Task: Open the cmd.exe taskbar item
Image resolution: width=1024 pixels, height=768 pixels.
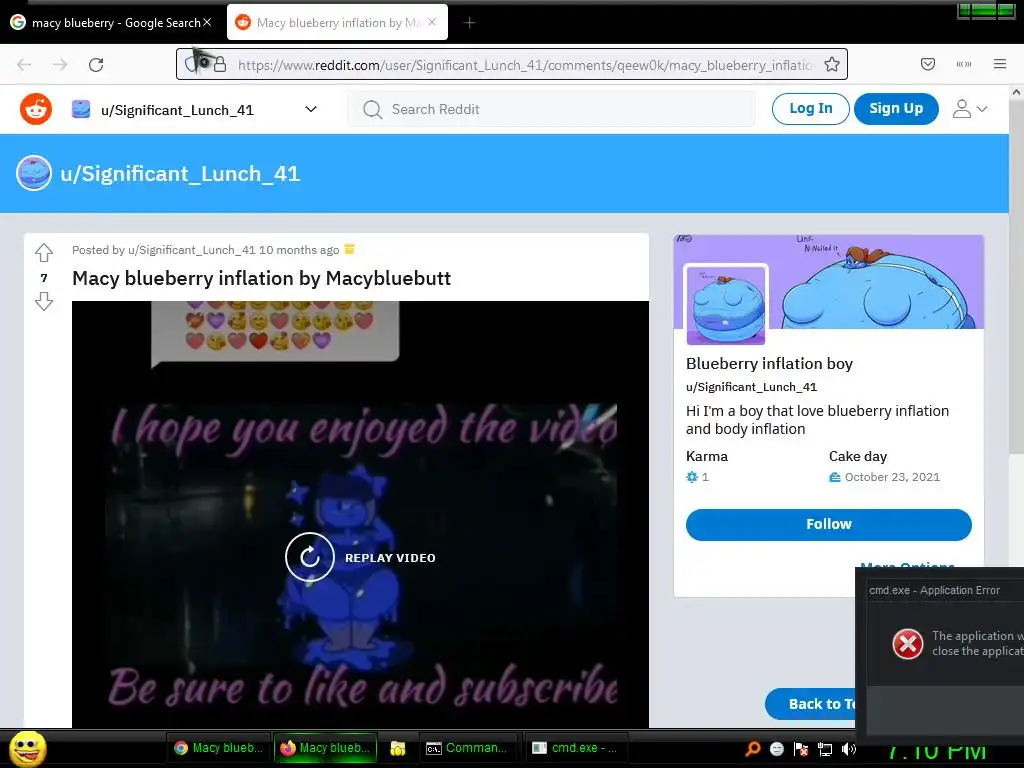Action: [575, 748]
